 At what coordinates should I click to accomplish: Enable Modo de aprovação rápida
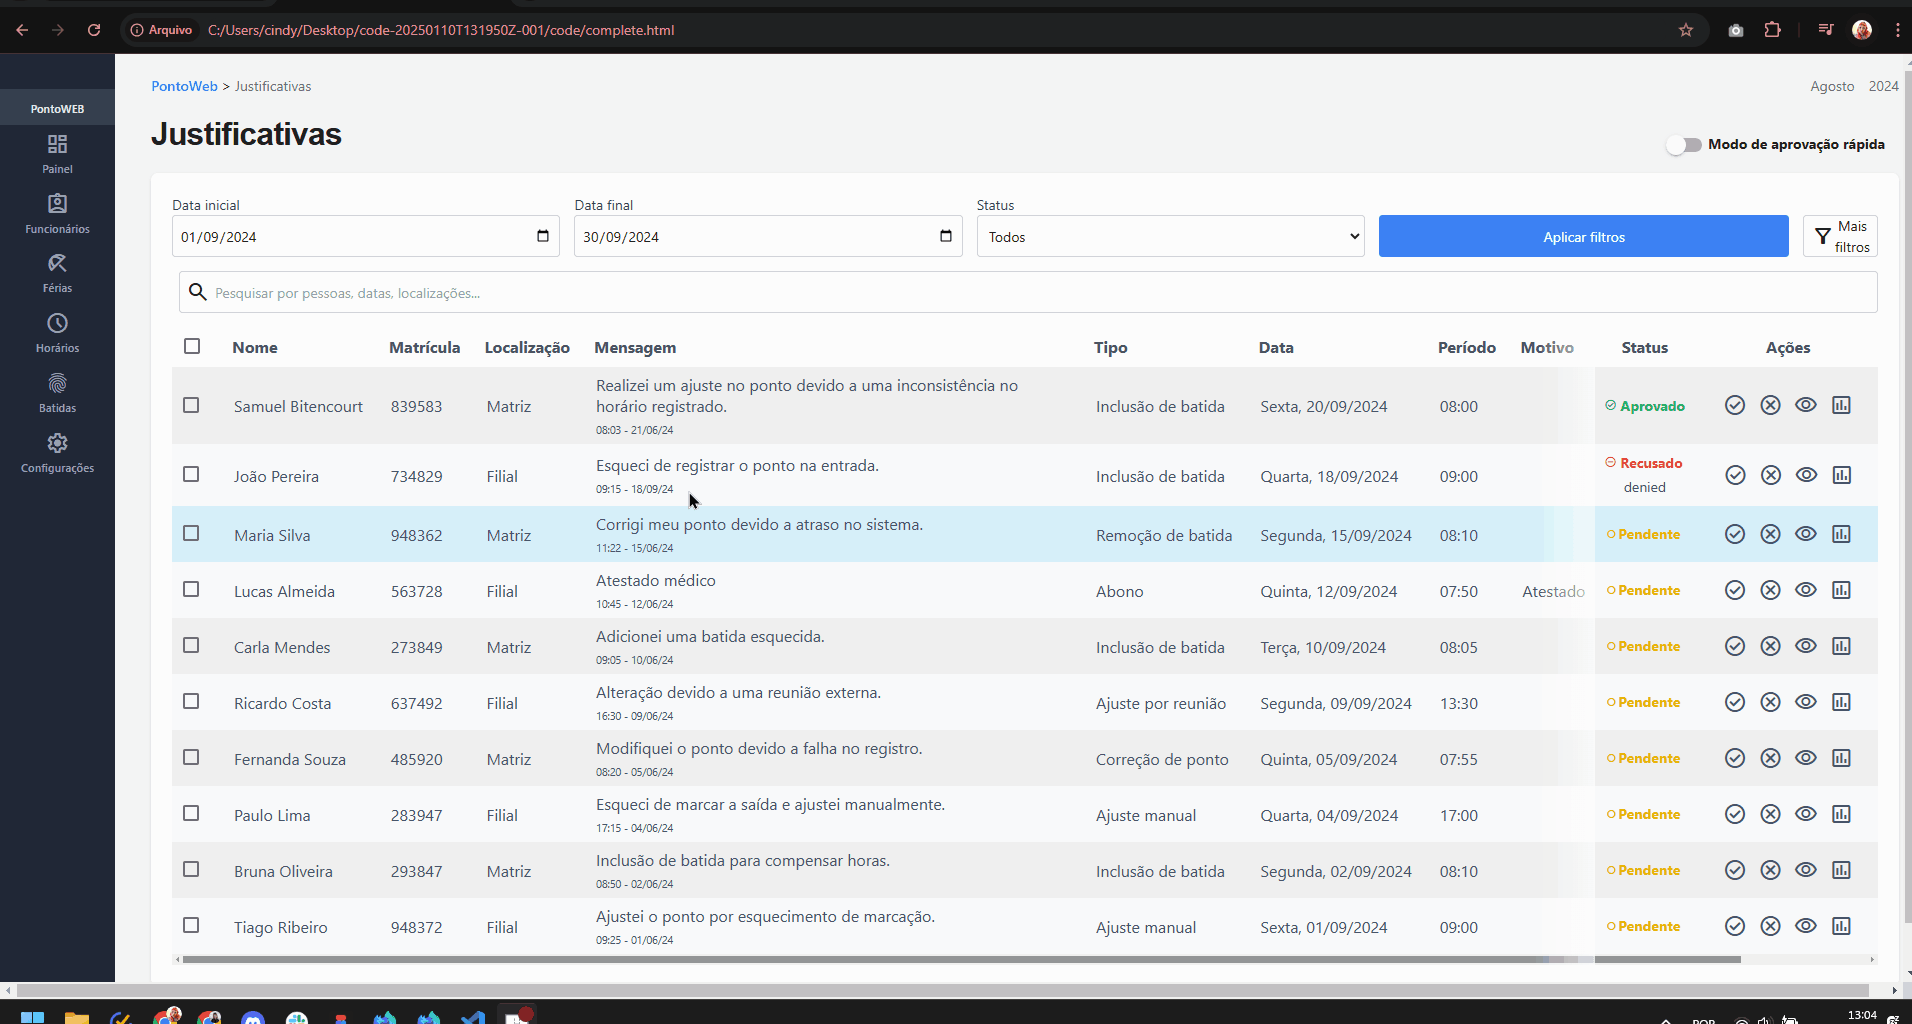[x=1684, y=145]
